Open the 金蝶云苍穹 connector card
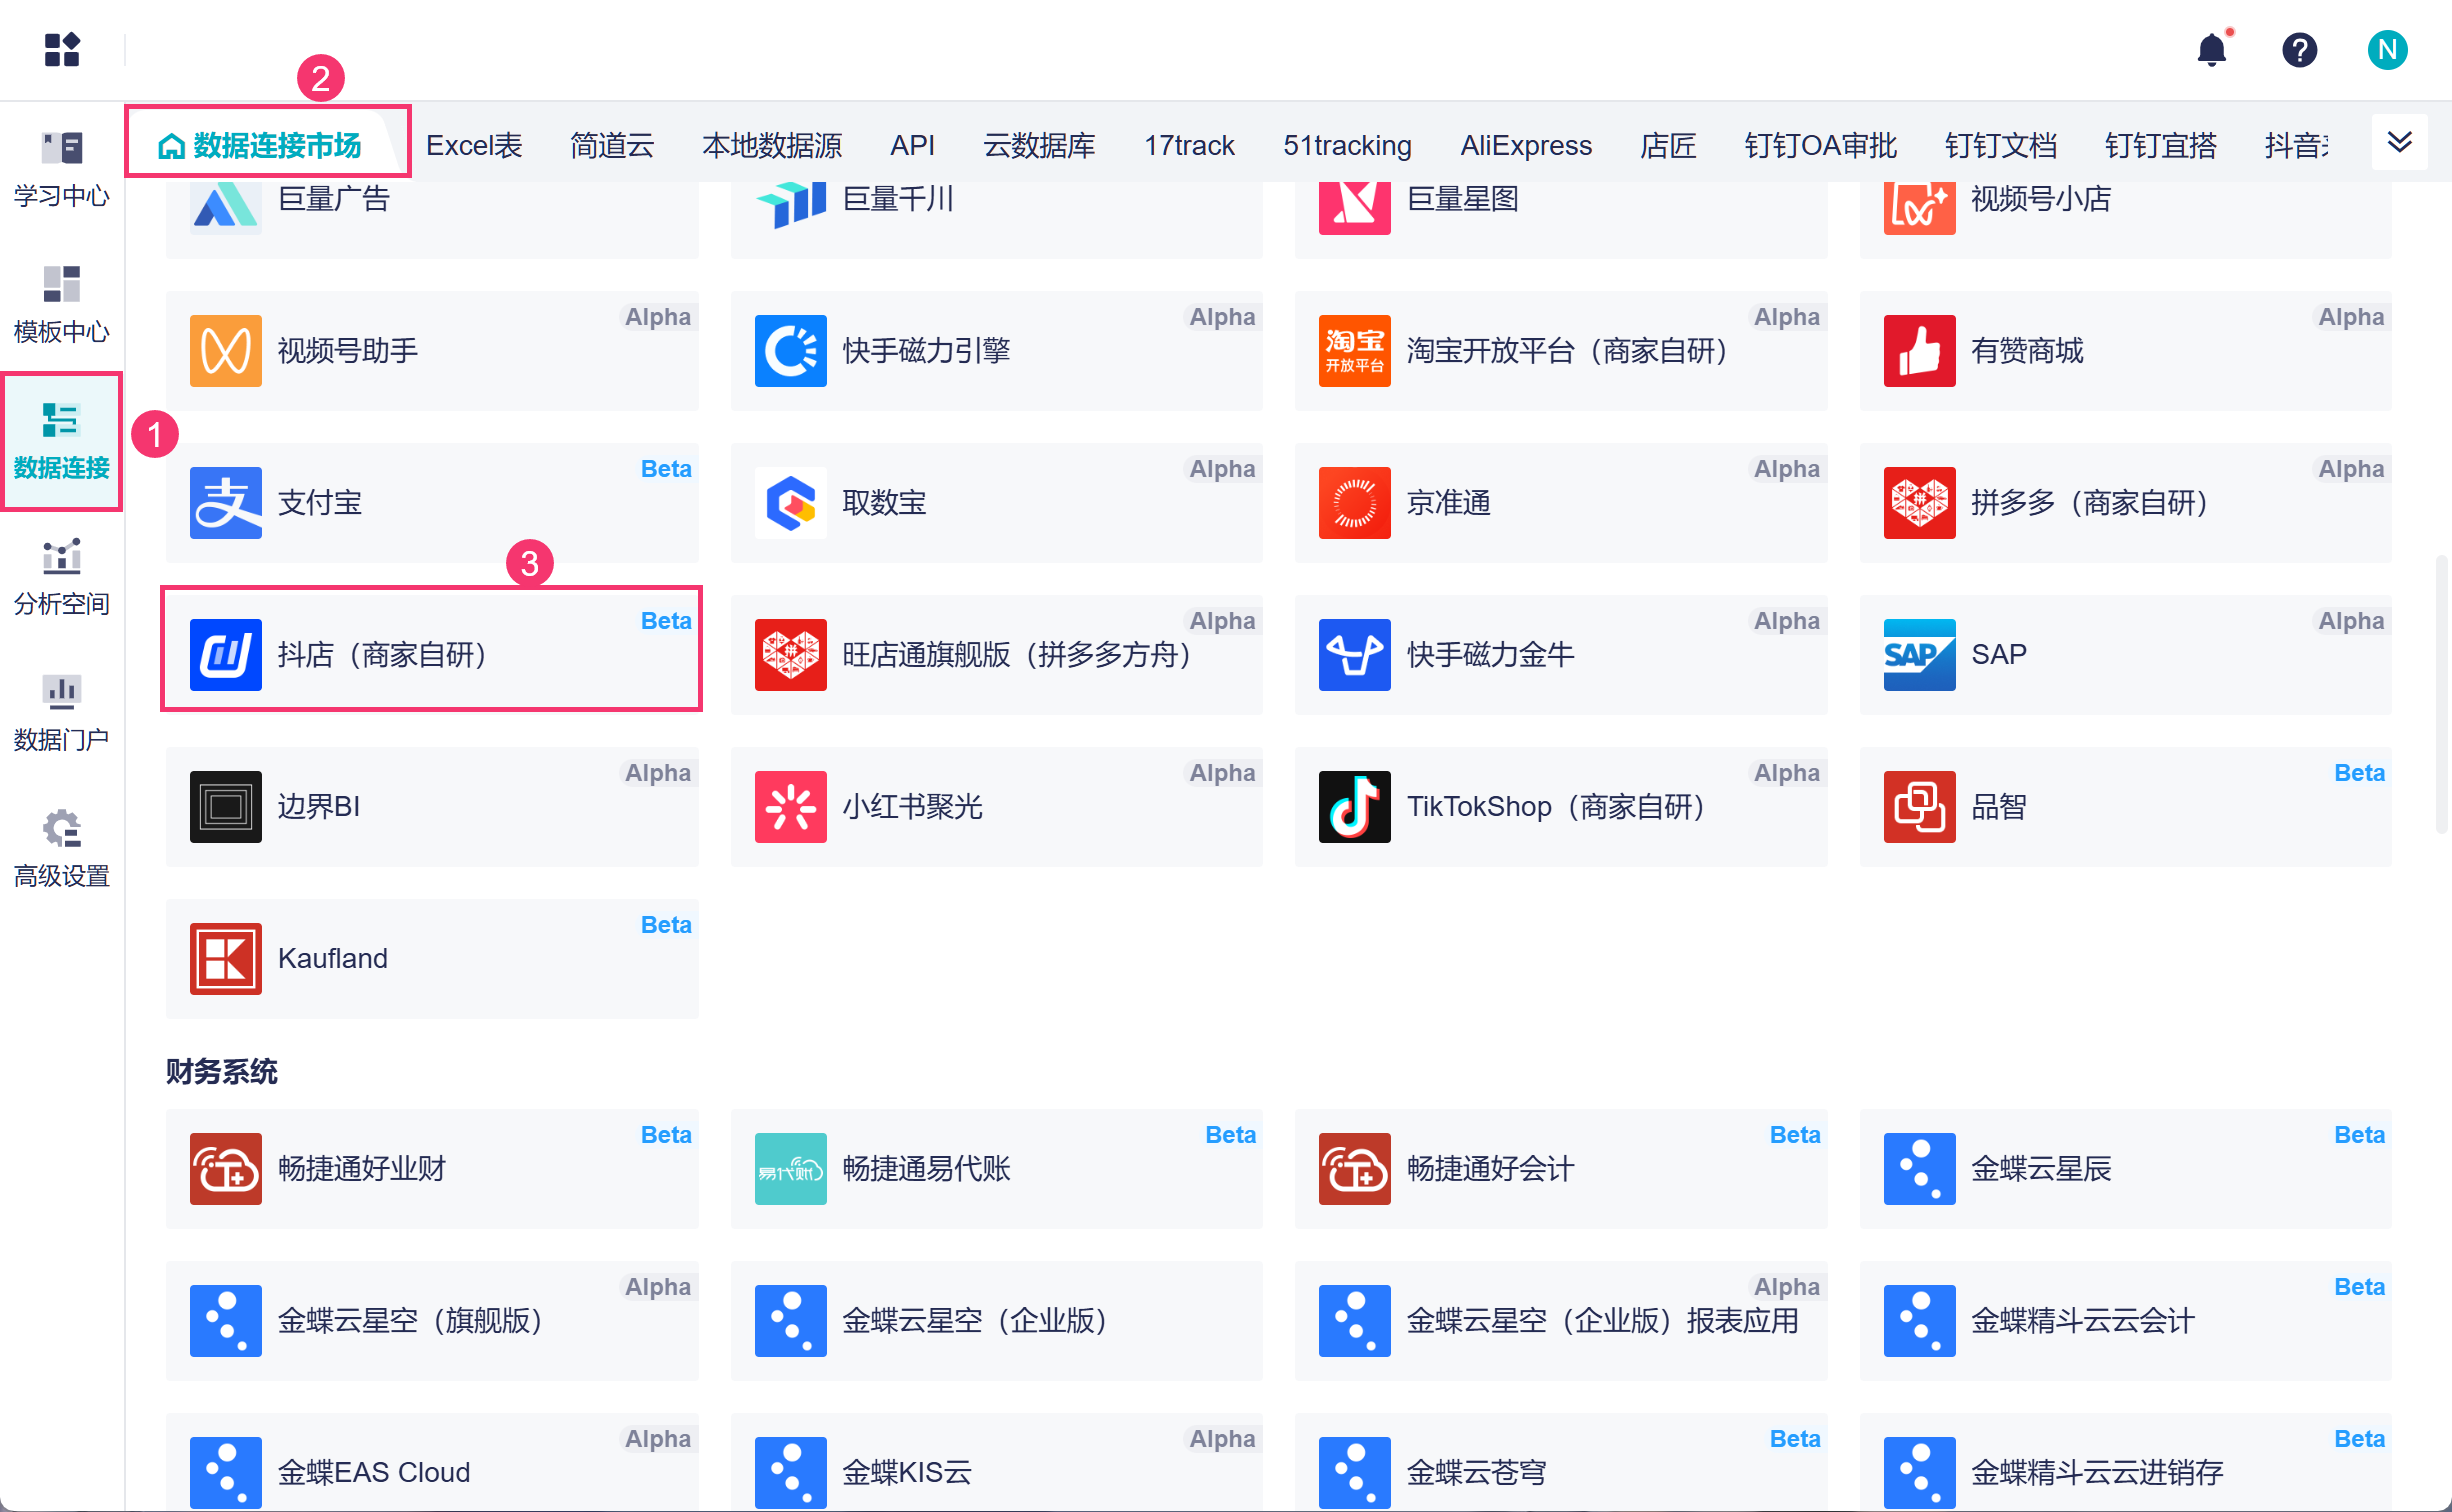This screenshot has height=1512, width=2452. coord(1561,1462)
